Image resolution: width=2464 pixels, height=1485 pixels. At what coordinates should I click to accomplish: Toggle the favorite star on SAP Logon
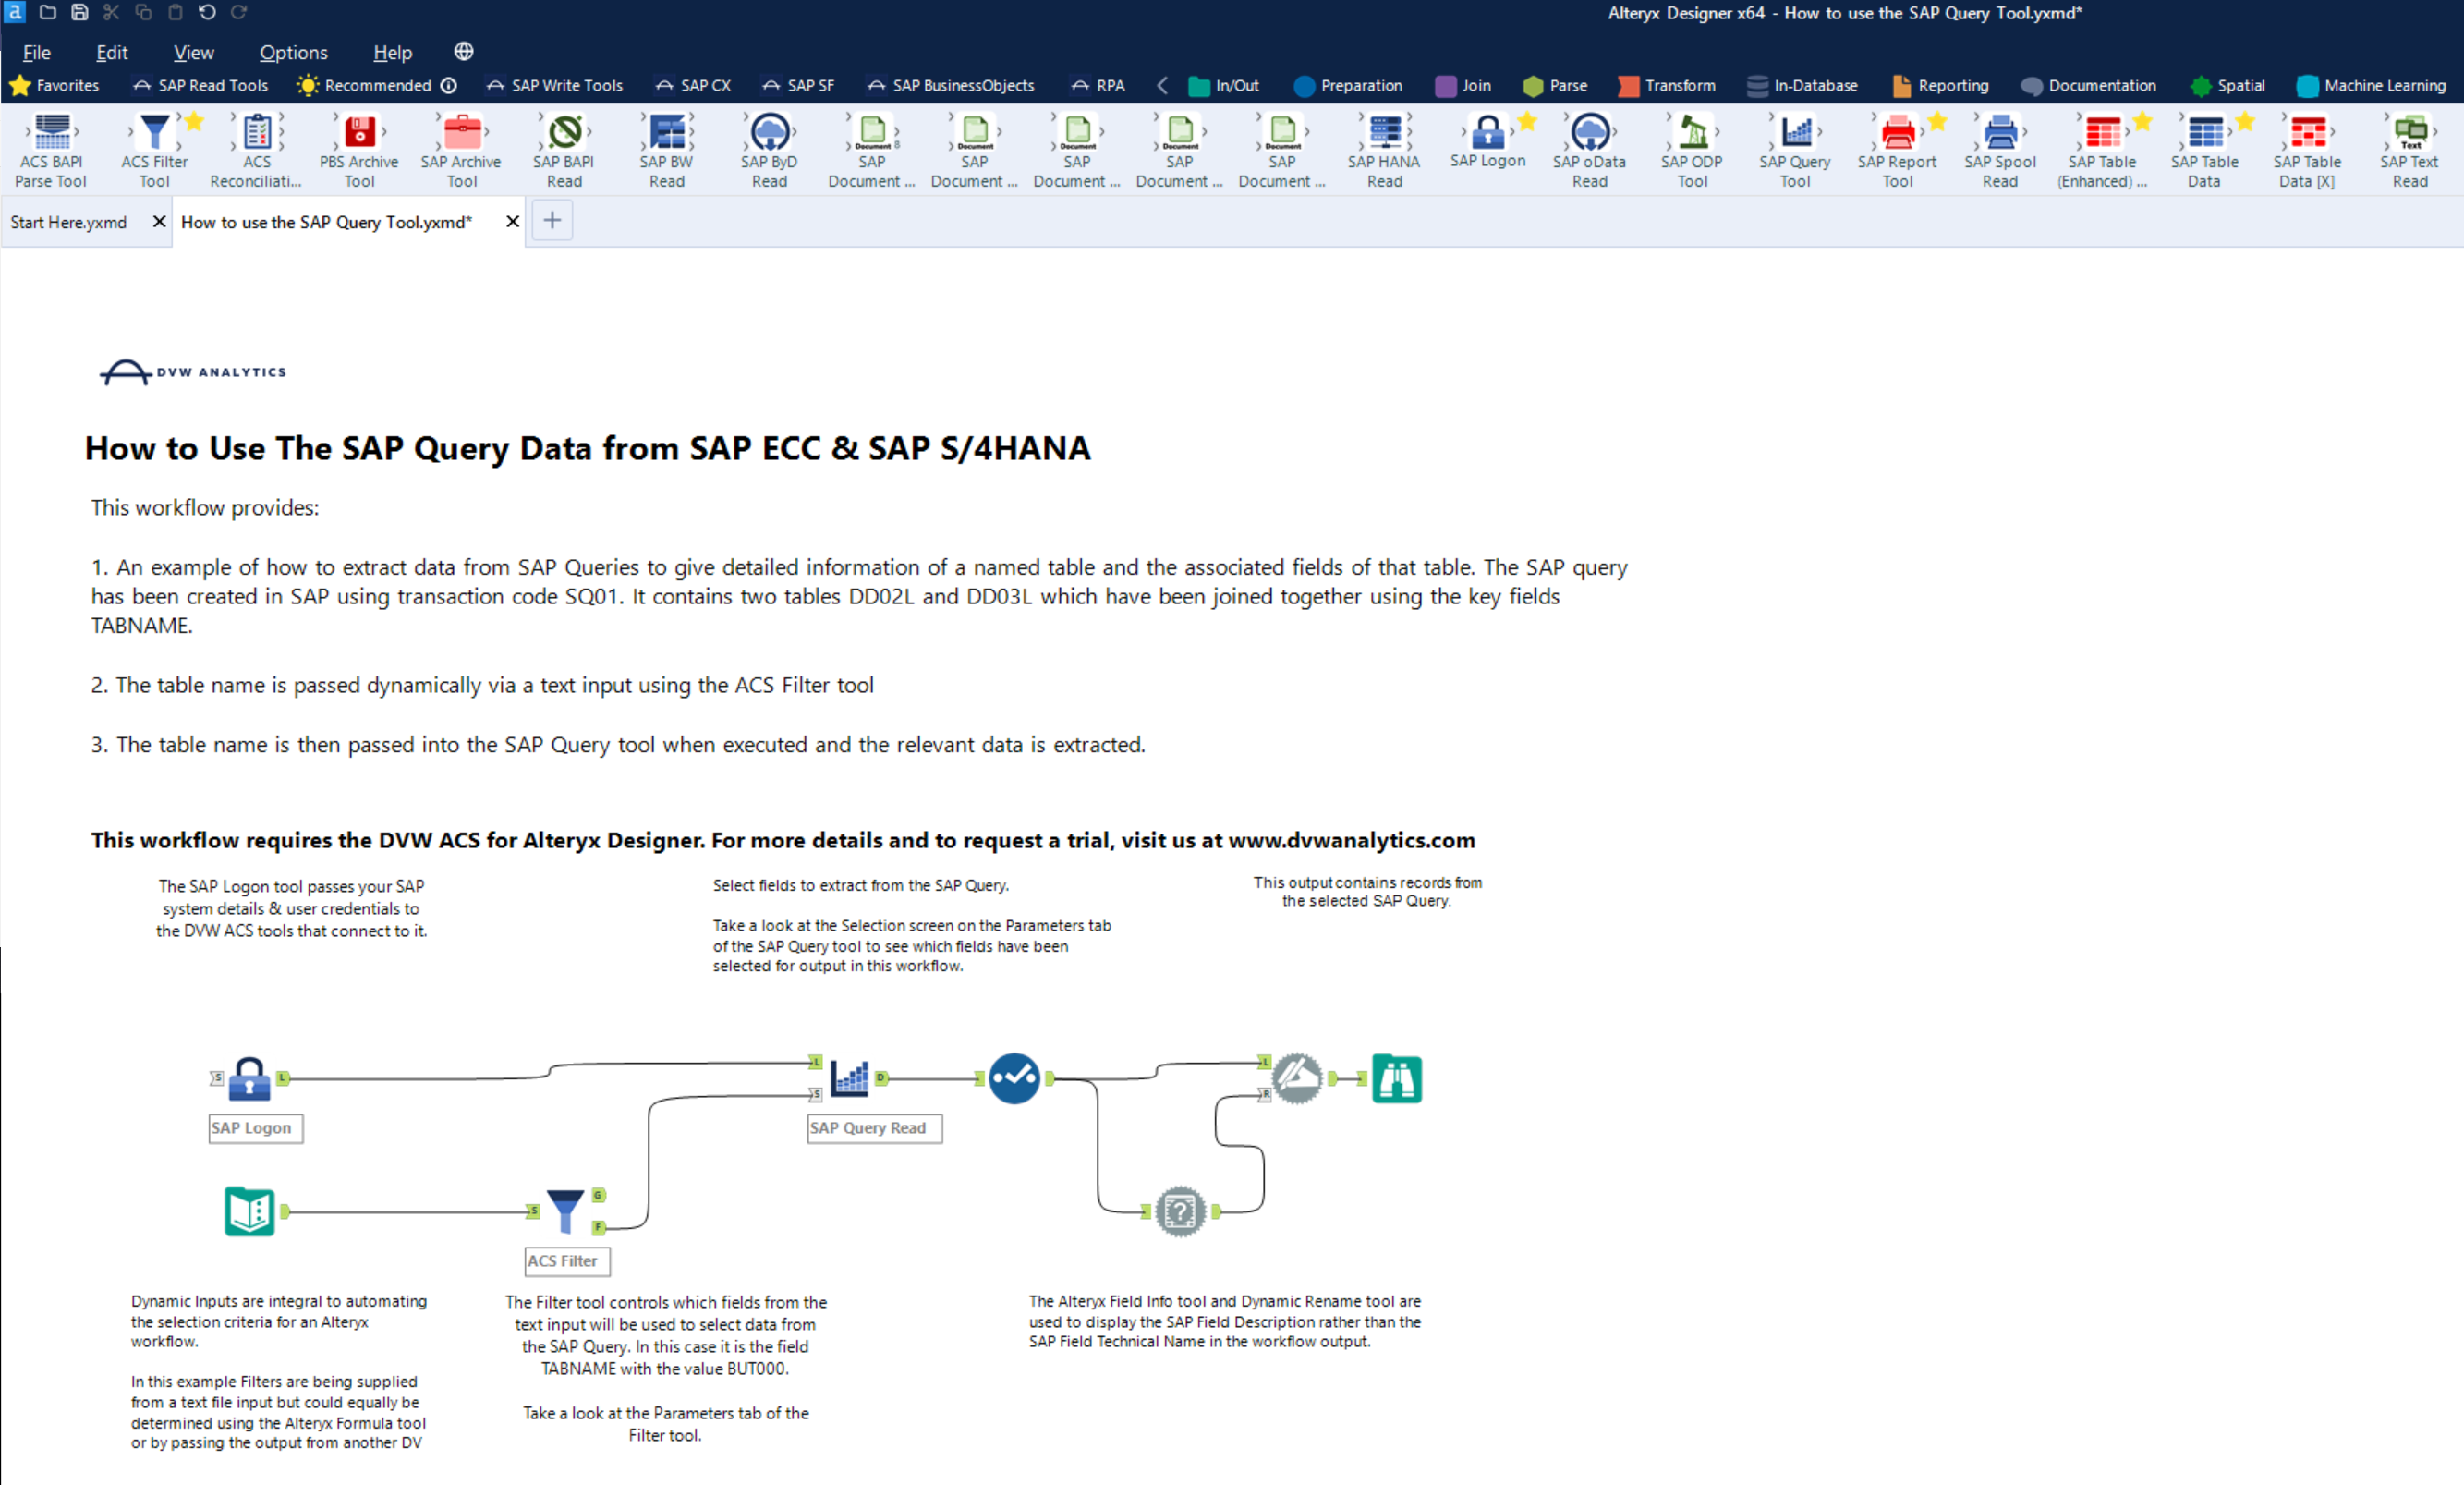point(1527,119)
